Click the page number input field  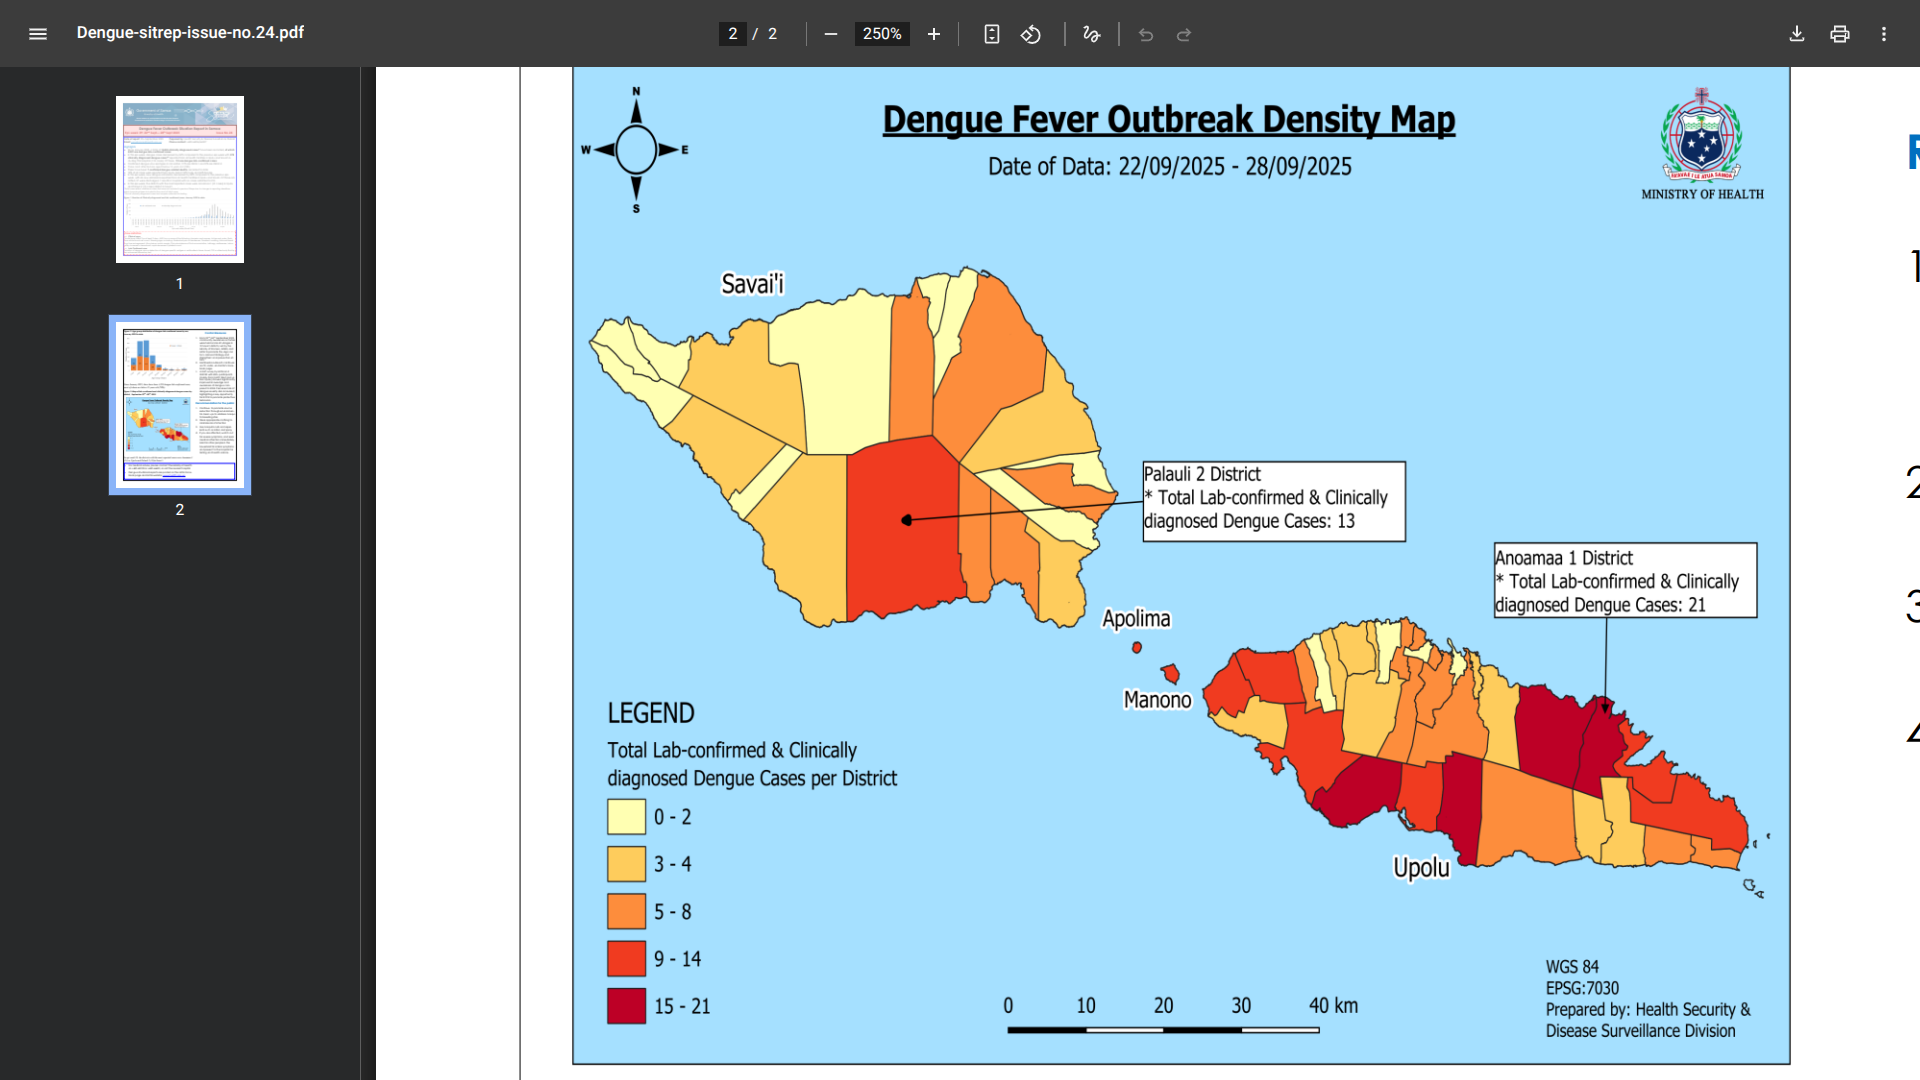(x=733, y=34)
